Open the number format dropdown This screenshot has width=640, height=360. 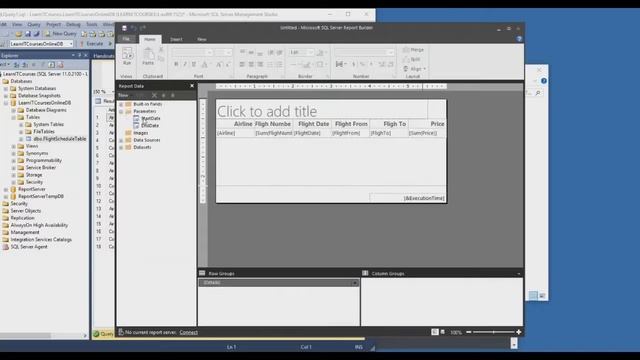(391, 52)
